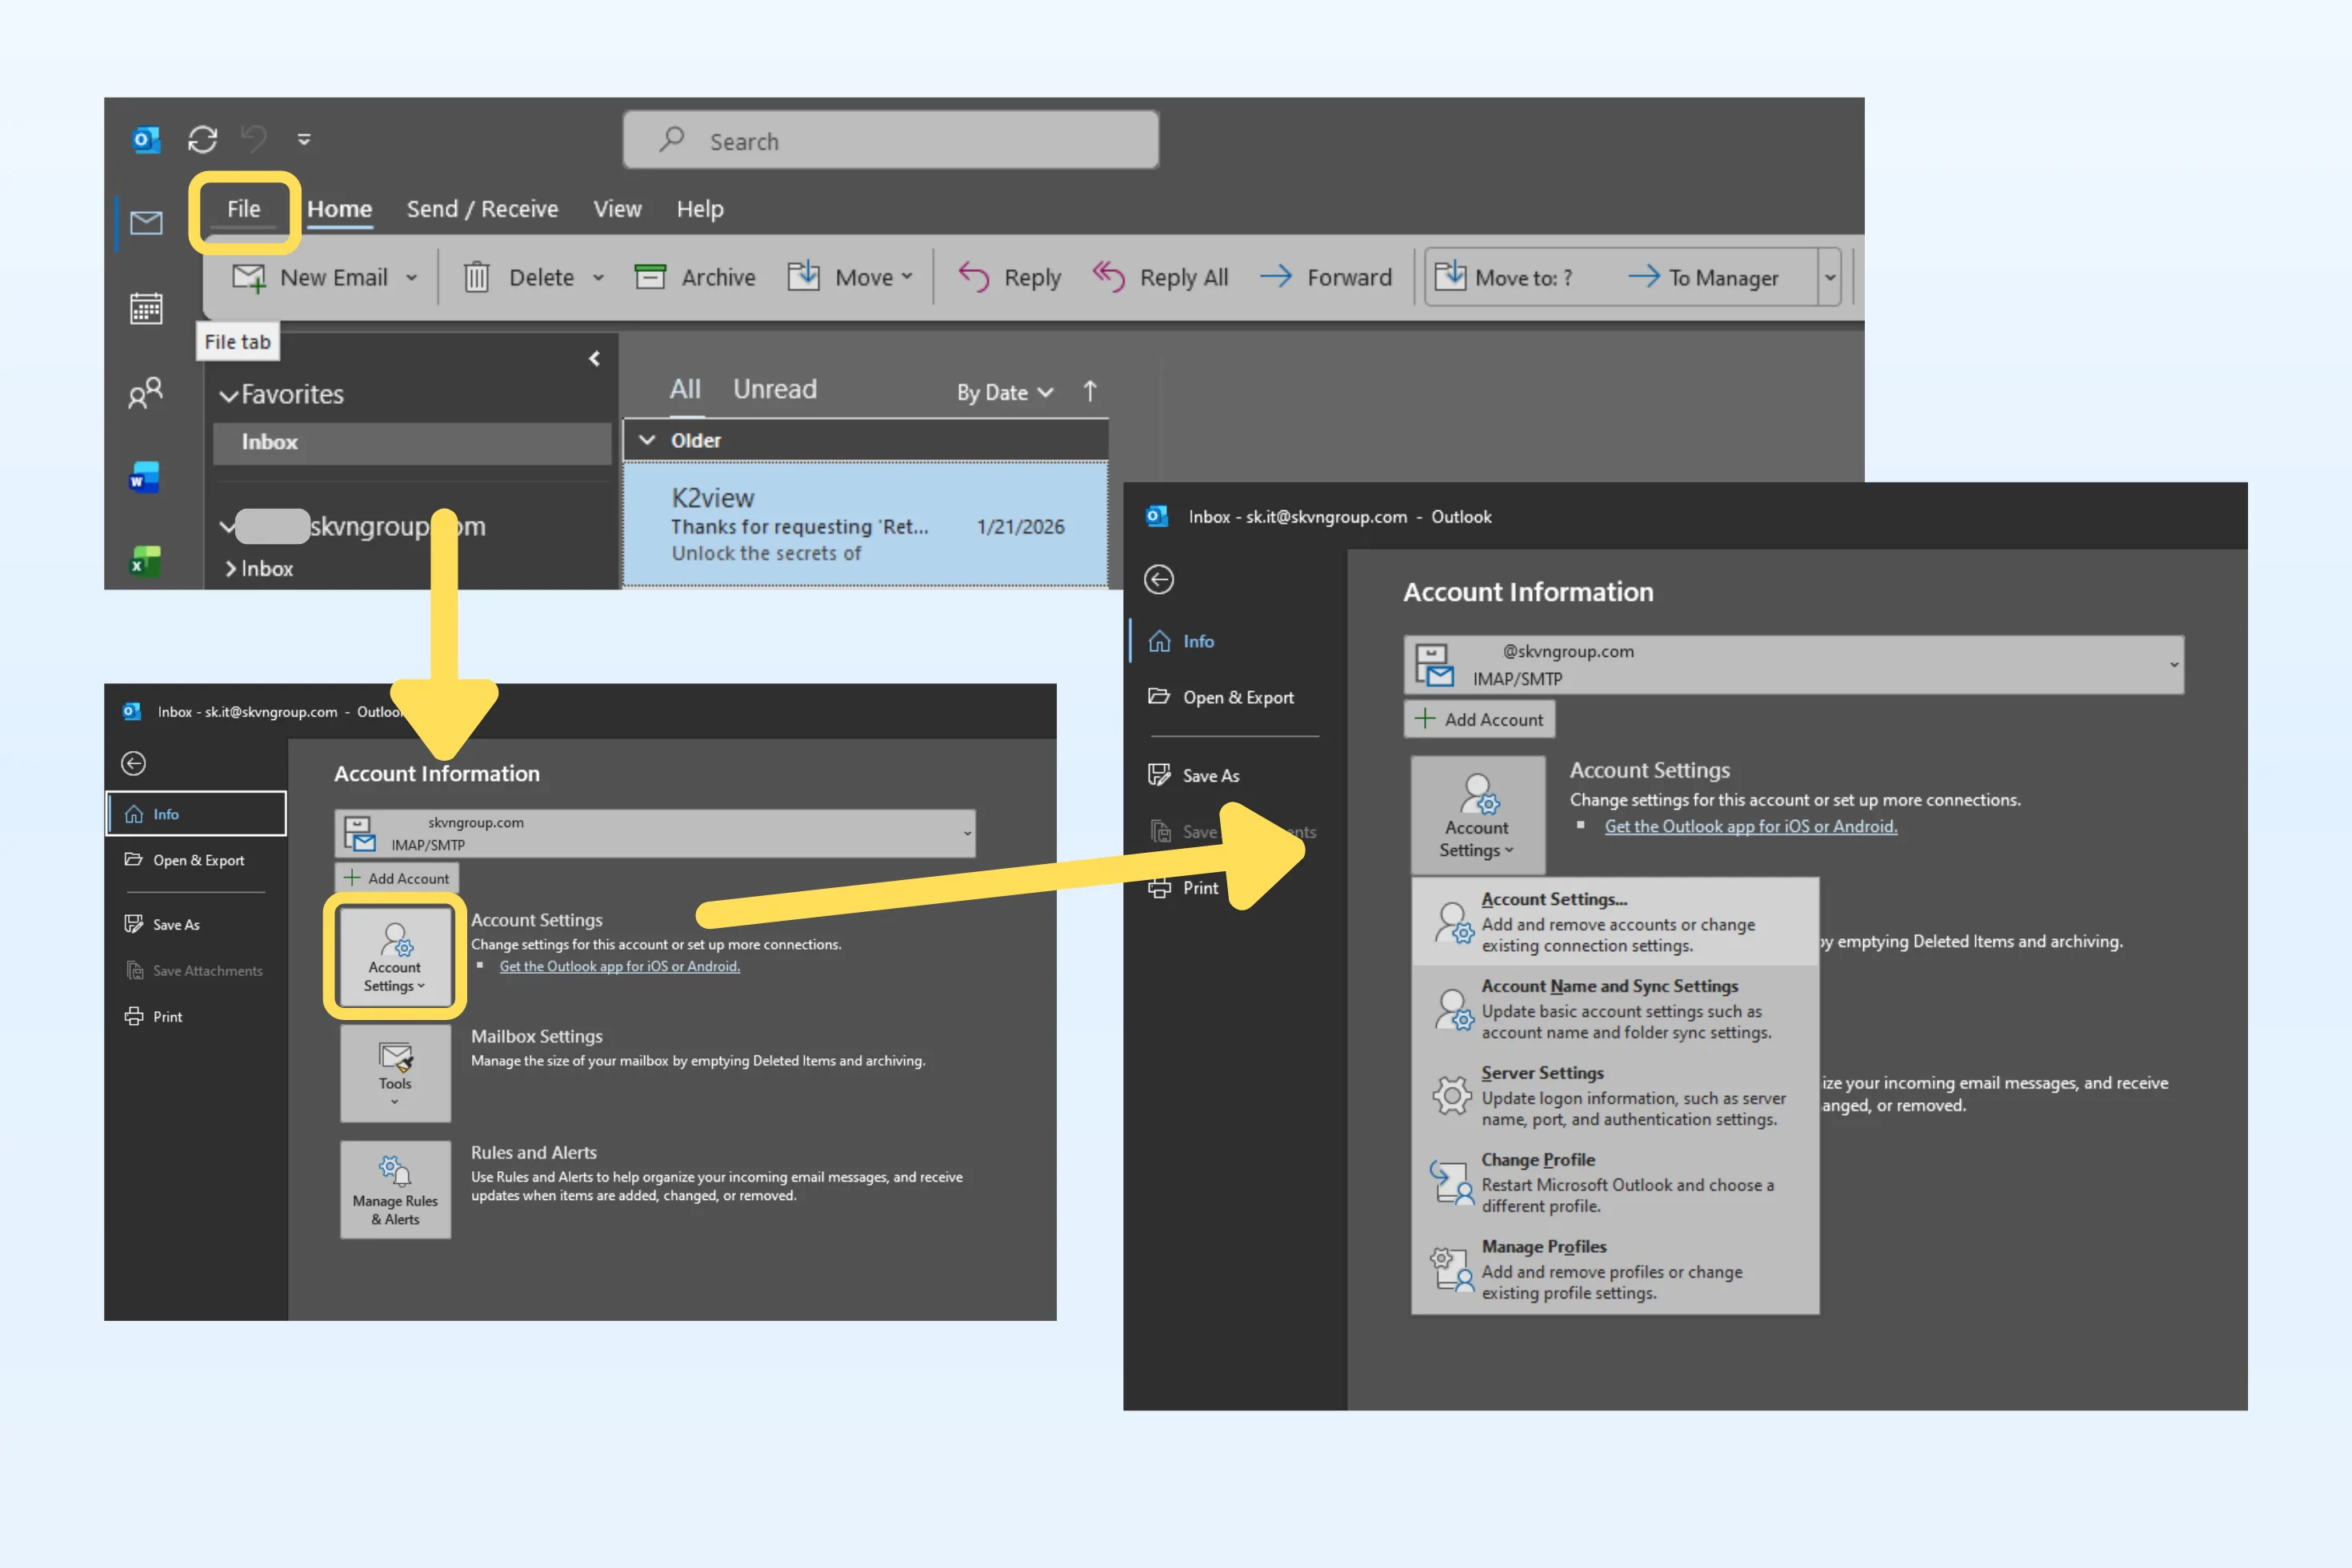Image resolution: width=2352 pixels, height=1568 pixels.
Task: Open the Word app icon in sidebar
Action: coord(146,478)
